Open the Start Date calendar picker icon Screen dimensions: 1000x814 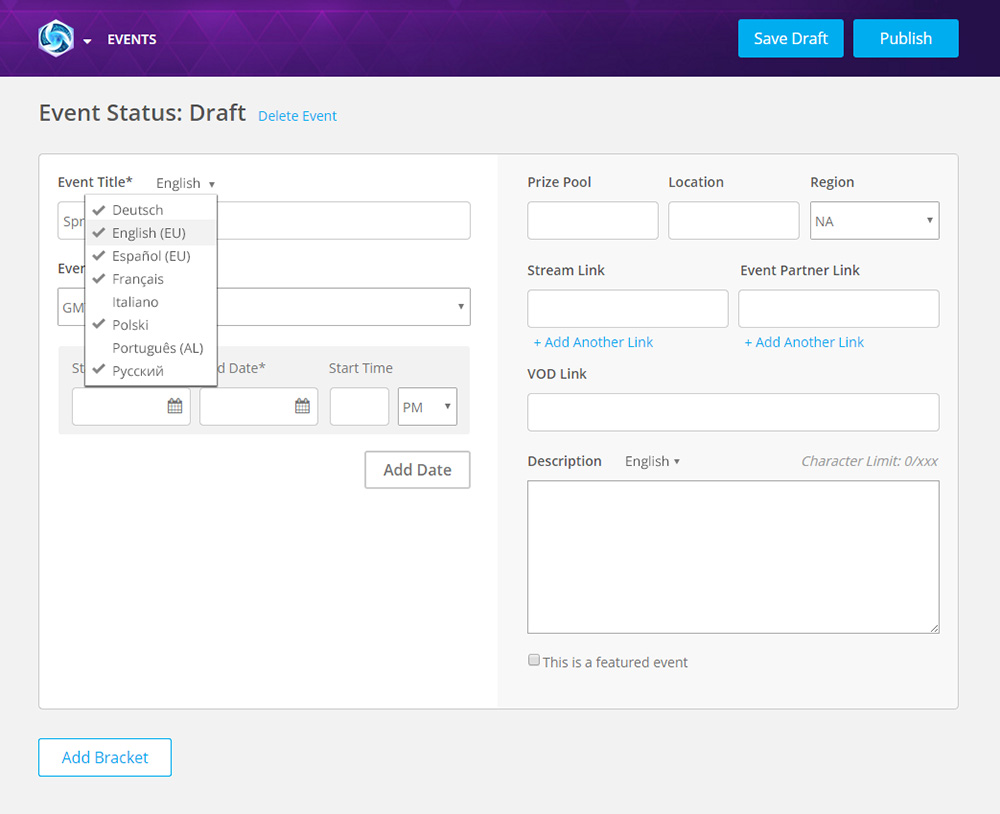[173, 406]
